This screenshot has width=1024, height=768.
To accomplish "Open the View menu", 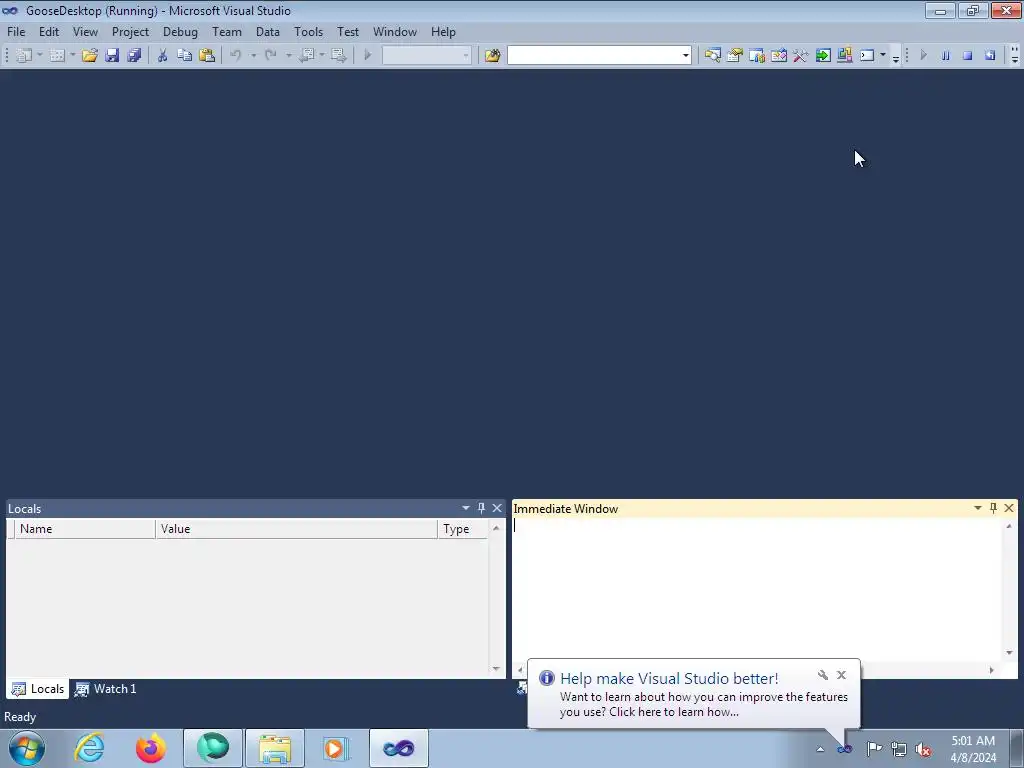I will pos(85,32).
